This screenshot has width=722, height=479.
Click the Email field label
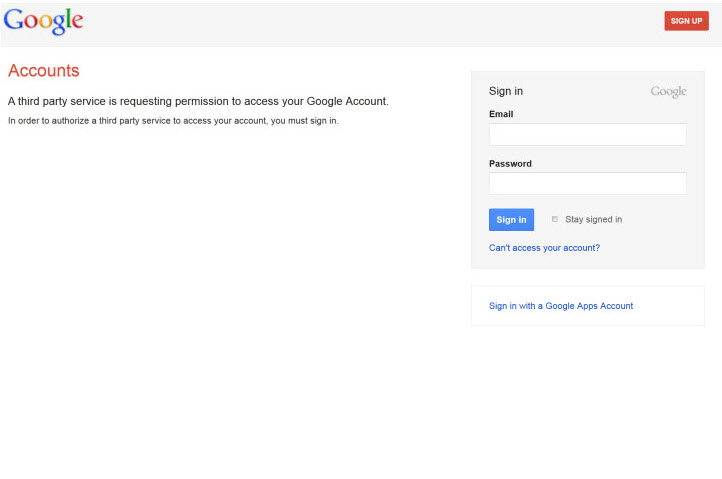[501, 114]
